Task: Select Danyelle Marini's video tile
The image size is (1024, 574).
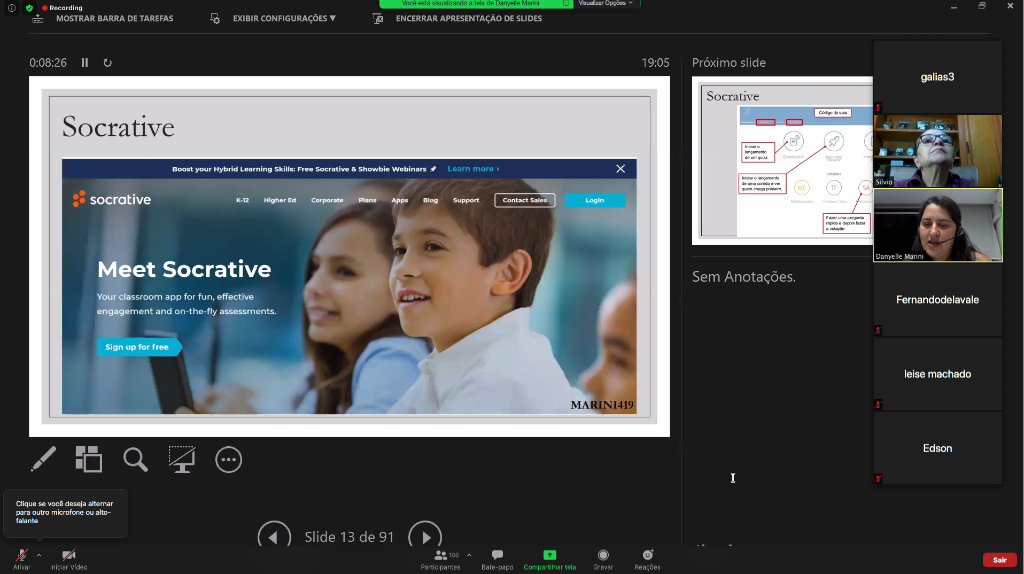Action: (x=938, y=225)
